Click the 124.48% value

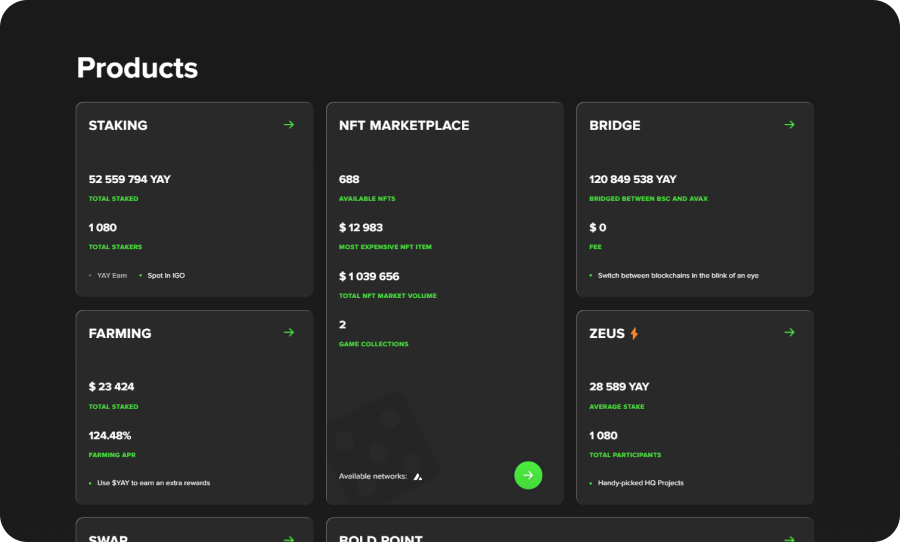(110, 436)
